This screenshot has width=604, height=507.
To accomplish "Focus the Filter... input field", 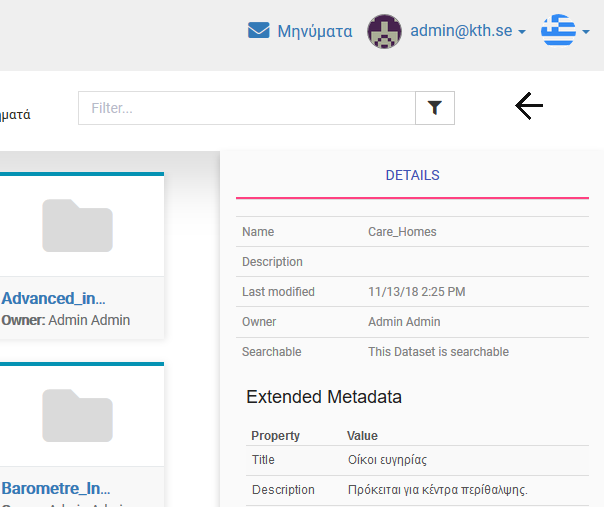I will coord(247,108).
